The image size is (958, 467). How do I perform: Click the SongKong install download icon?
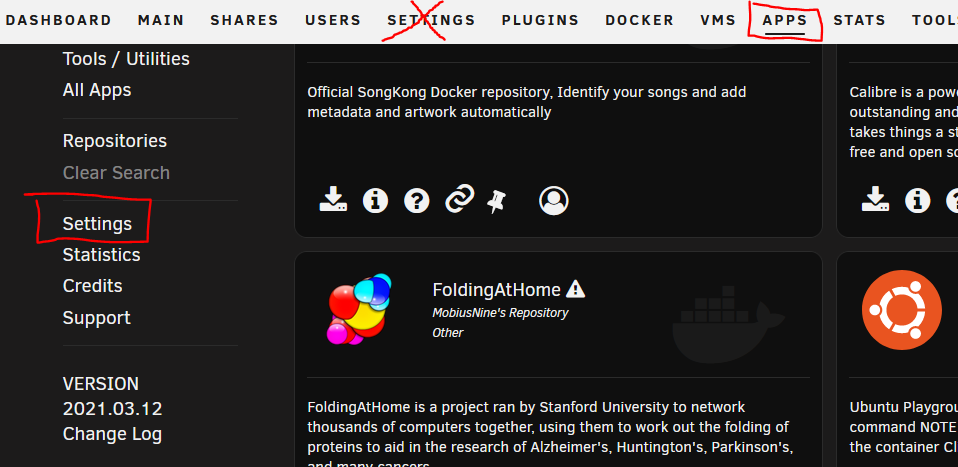click(334, 200)
